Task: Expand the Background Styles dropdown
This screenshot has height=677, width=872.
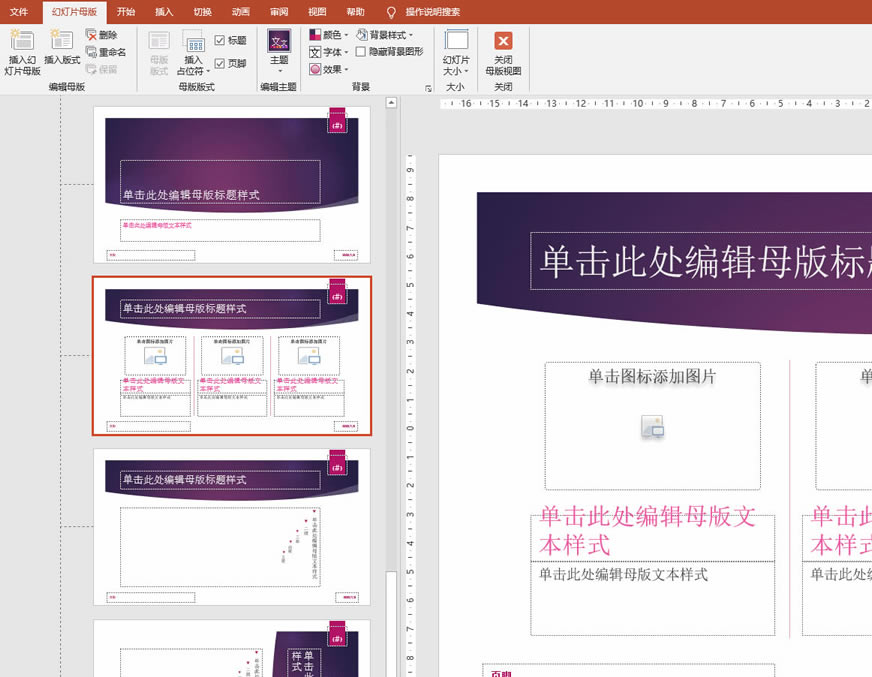Action: click(x=385, y=35)
